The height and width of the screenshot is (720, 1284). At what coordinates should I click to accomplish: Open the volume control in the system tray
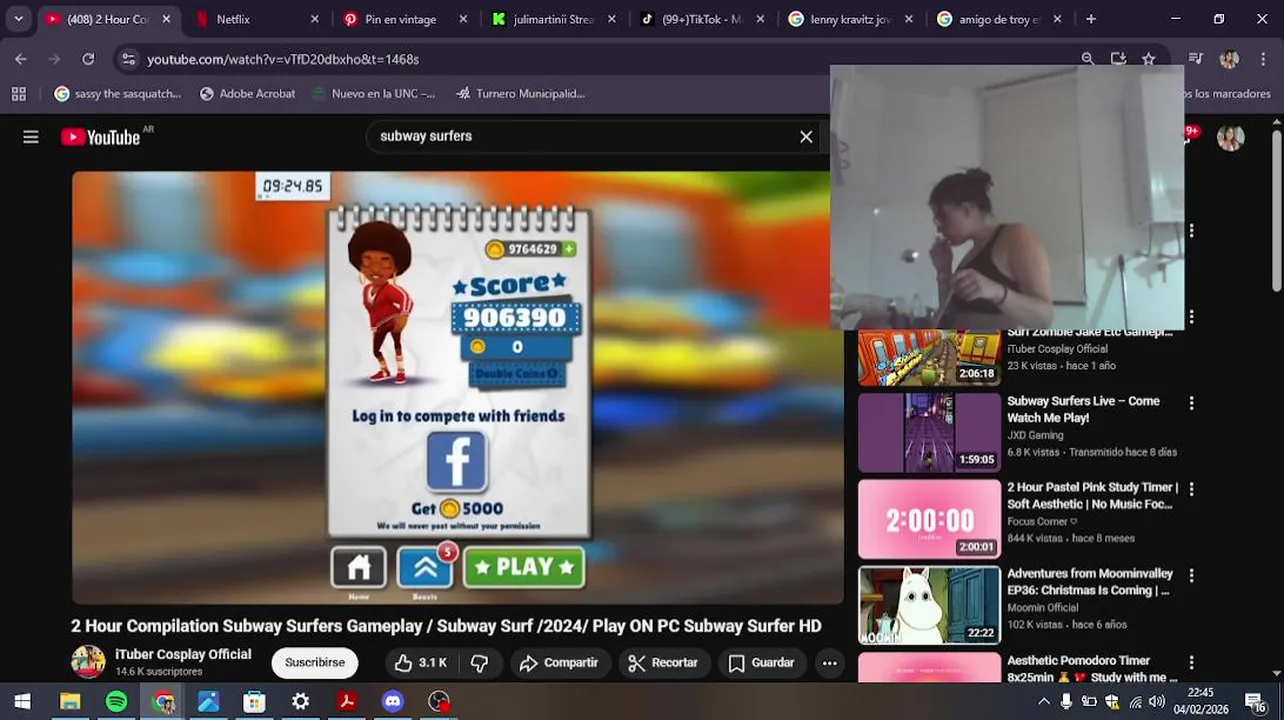coord(1156,702)
